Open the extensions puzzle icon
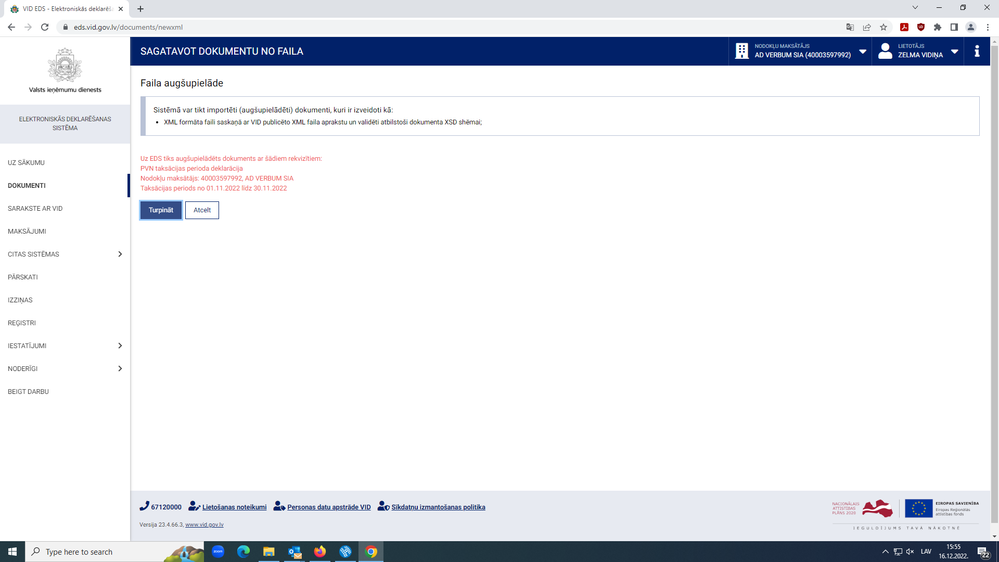Screen dimensions: 999x562 click(937, 27)
